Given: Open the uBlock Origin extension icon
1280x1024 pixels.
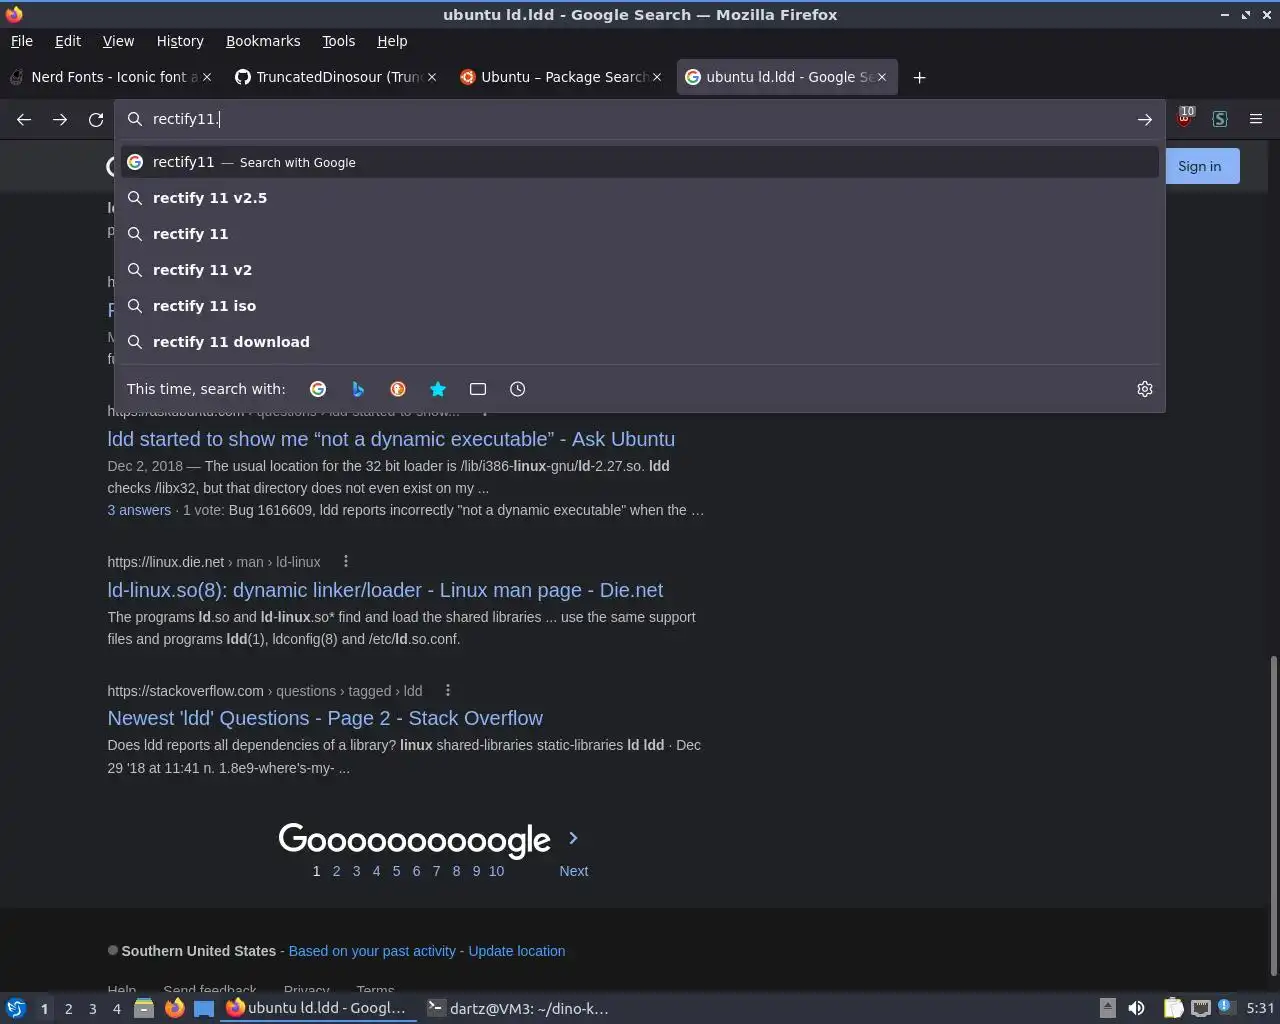Looking at the screenshot, I should click(1185, 118).
